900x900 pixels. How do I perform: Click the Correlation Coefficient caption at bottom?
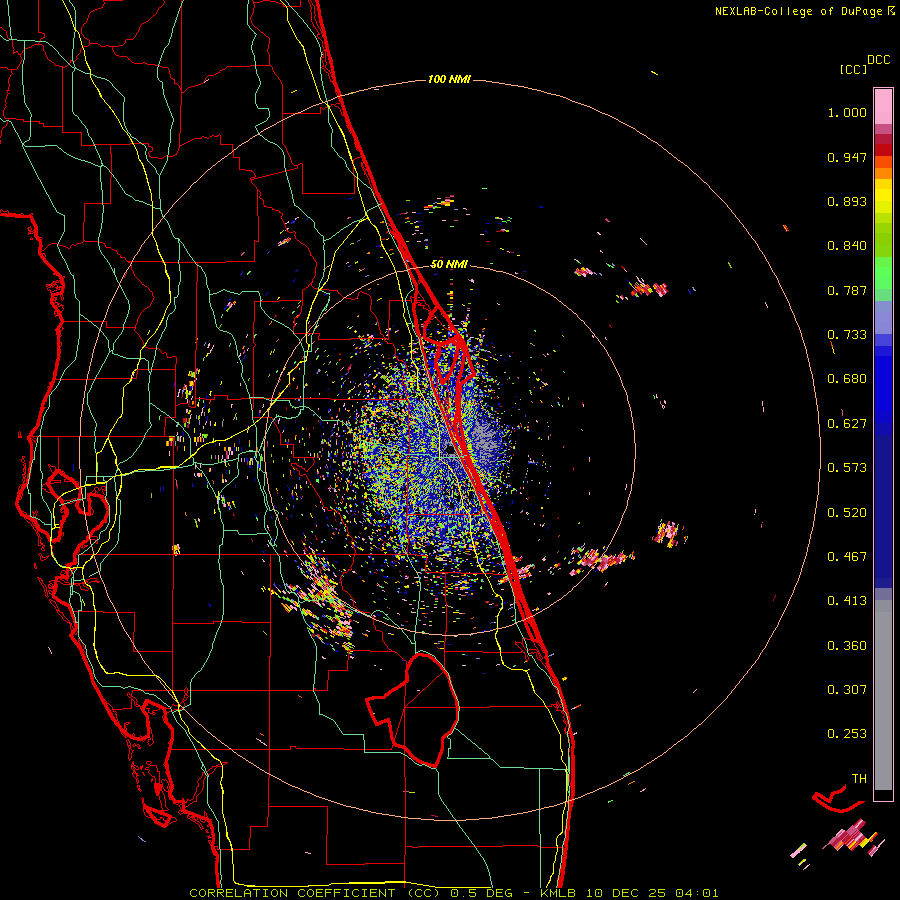tap(453, 893)
